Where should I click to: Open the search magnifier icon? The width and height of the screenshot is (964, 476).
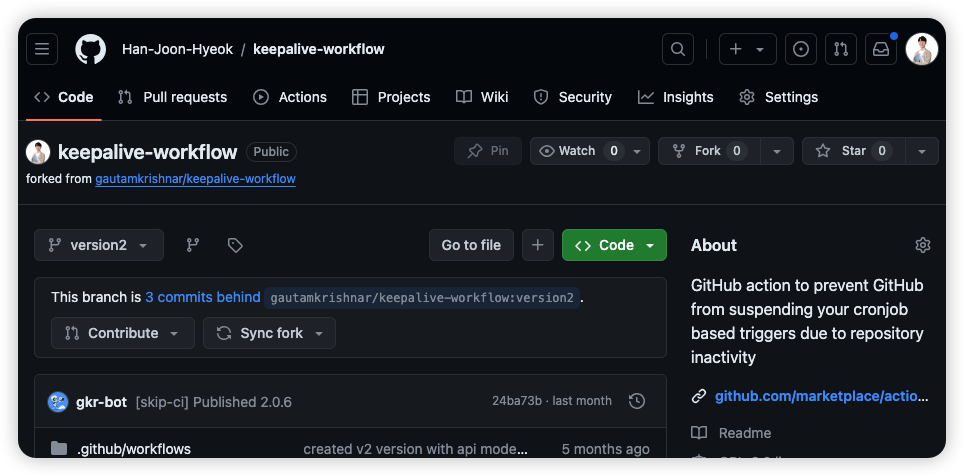[678, 49]
